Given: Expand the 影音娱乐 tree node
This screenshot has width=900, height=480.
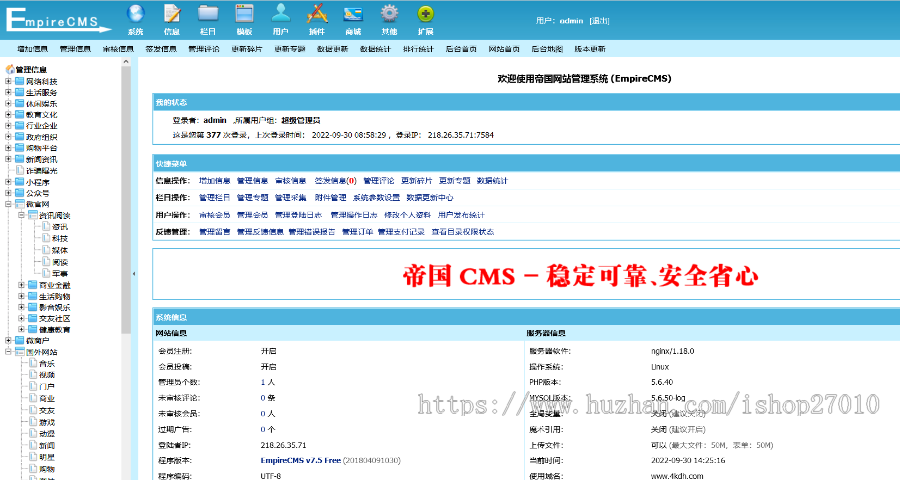Looking at the screenshot, I should point(21,307).
